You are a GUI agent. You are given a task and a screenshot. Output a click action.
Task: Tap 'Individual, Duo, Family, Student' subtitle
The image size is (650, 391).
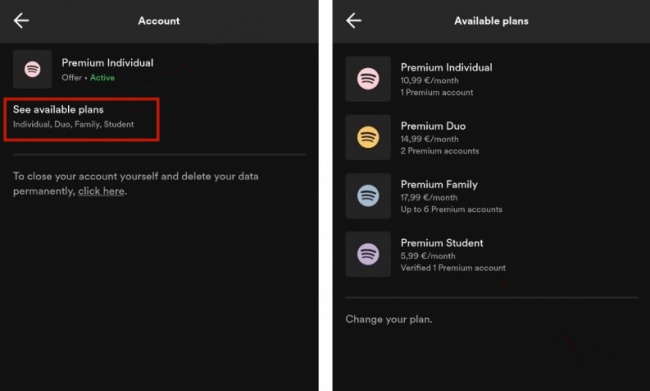click(x=73, y=124)
